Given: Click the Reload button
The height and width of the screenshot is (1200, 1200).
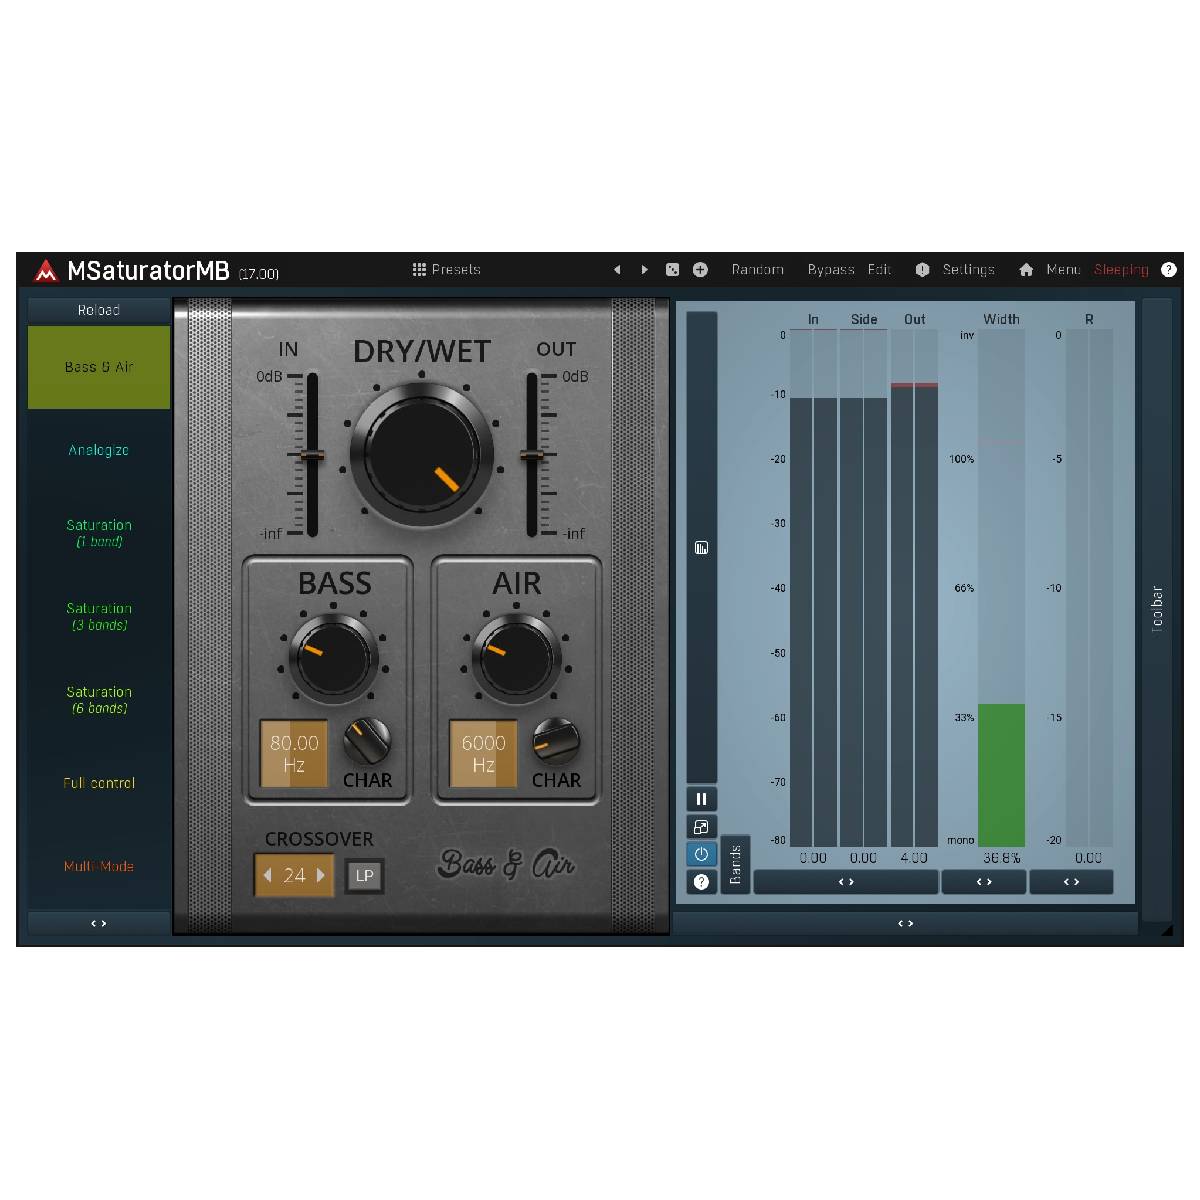Looking at the screenshot, I should coord(99,310).
